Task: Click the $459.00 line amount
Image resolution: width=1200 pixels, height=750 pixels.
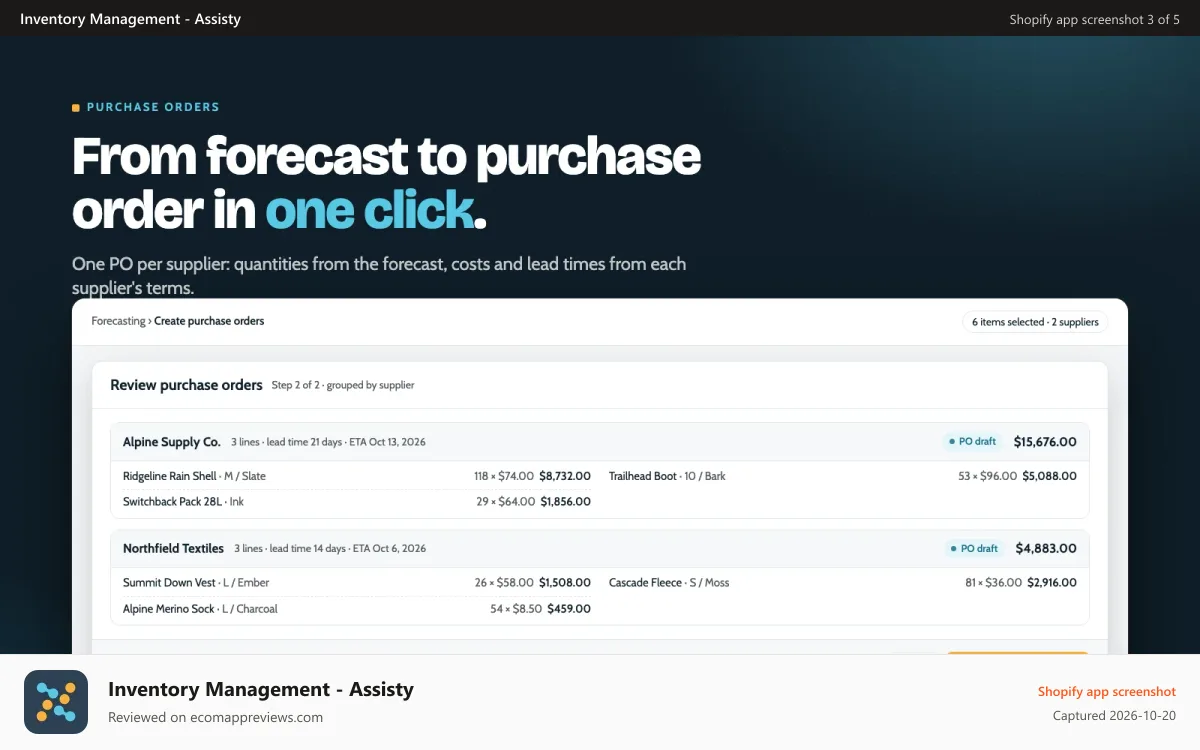Action: point(568,608)
